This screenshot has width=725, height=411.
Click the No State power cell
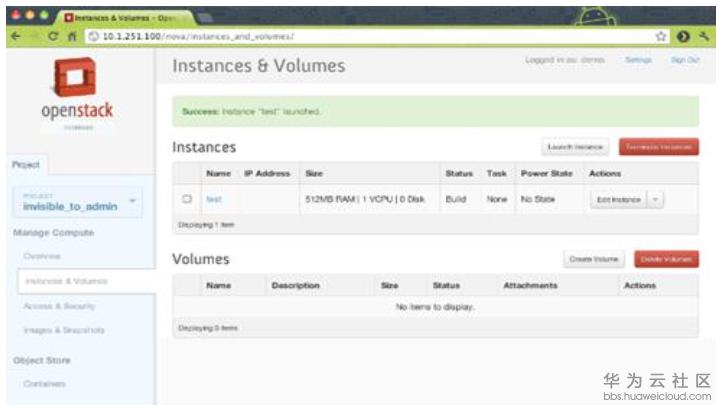click(538, 199)
